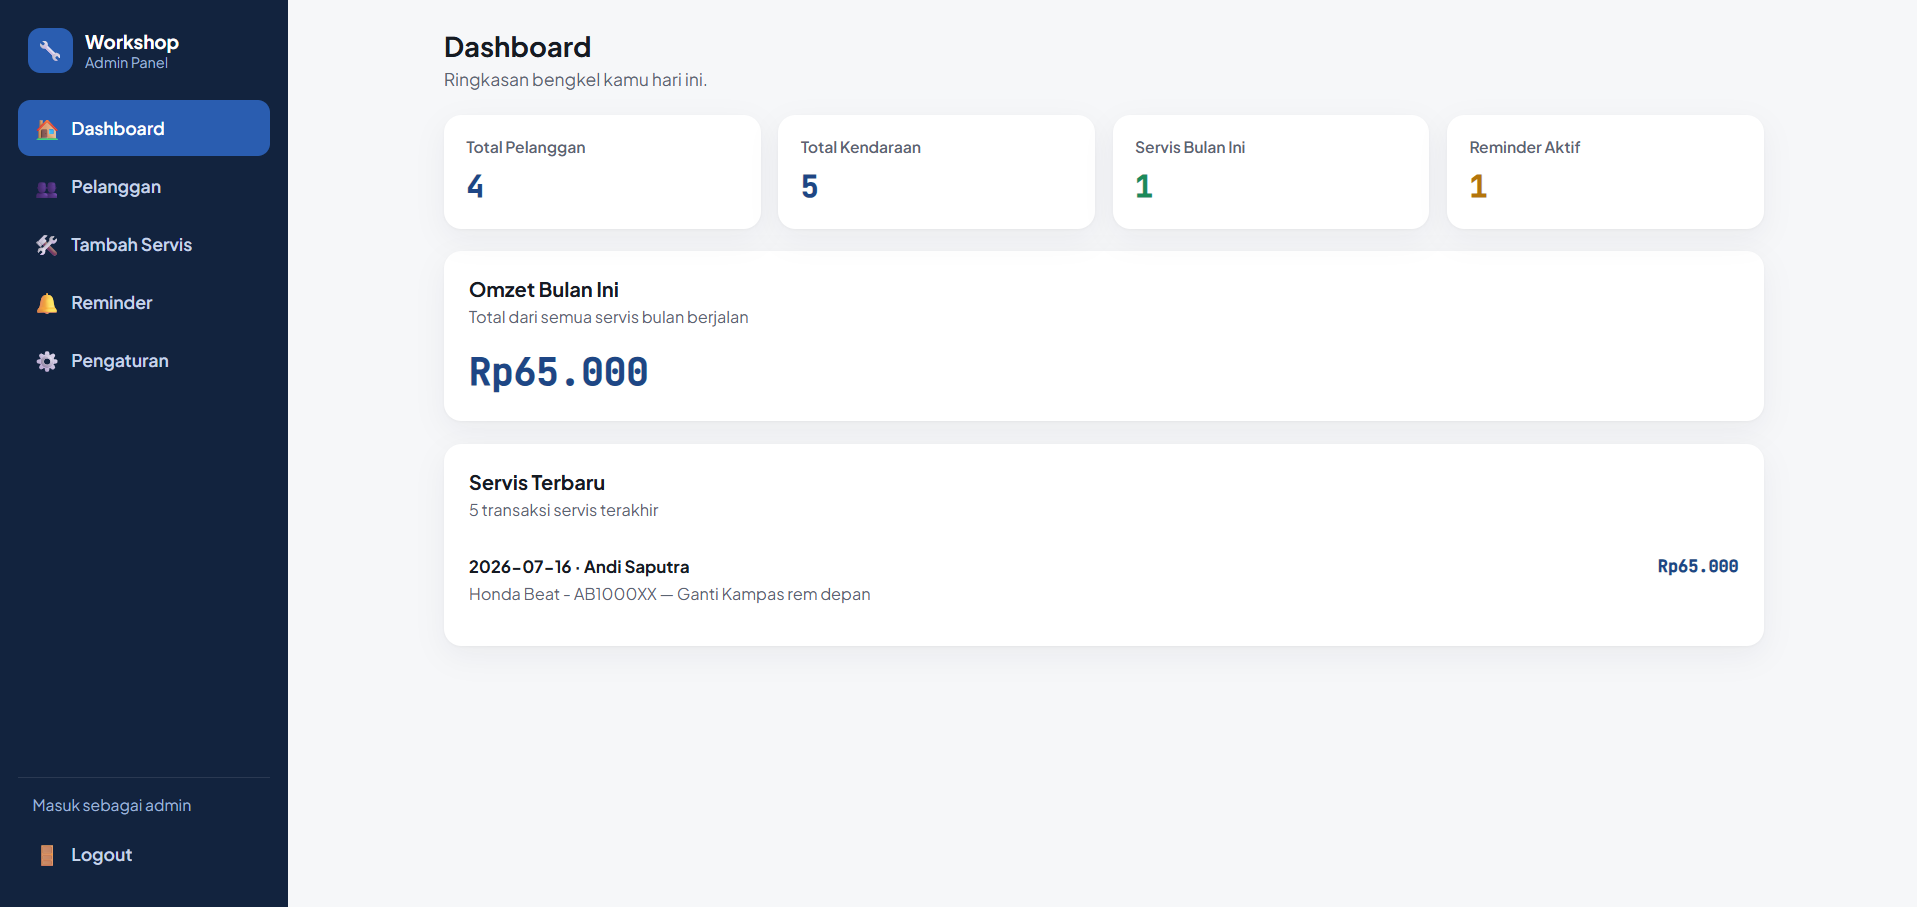Screen dimensions: 1917x907
Task: Click the large Rp65.000 omzet amount
Action: coord(559,372)
